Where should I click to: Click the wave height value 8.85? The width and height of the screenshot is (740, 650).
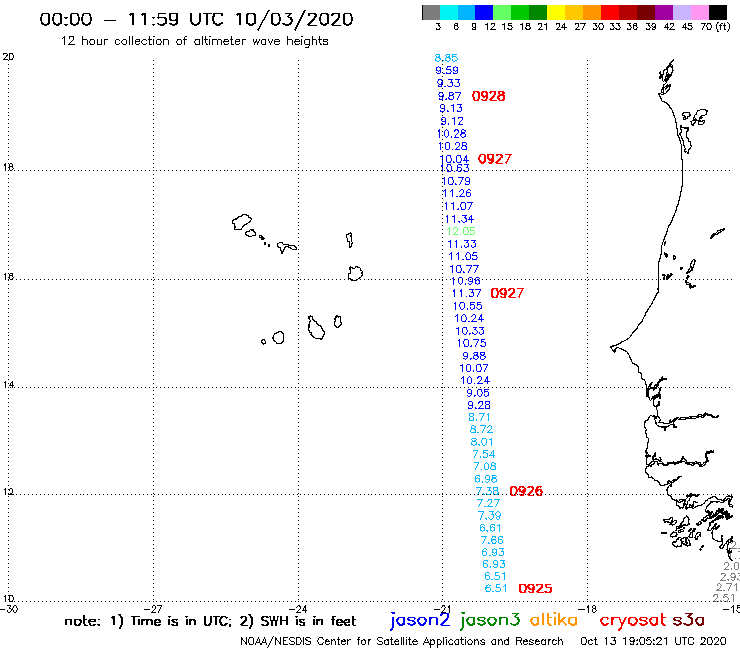(x=446, y=58)
